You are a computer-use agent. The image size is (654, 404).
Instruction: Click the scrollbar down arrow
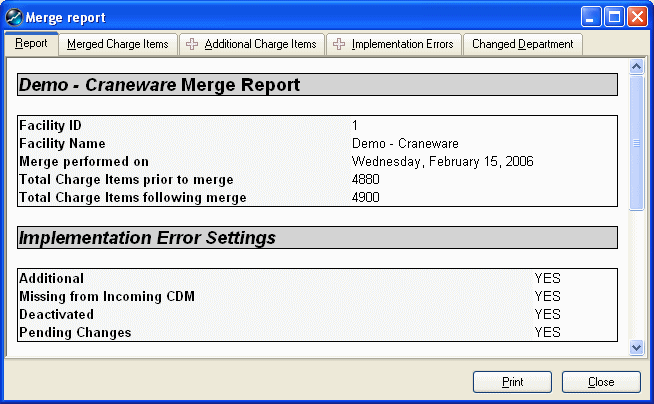coord(637,346)
